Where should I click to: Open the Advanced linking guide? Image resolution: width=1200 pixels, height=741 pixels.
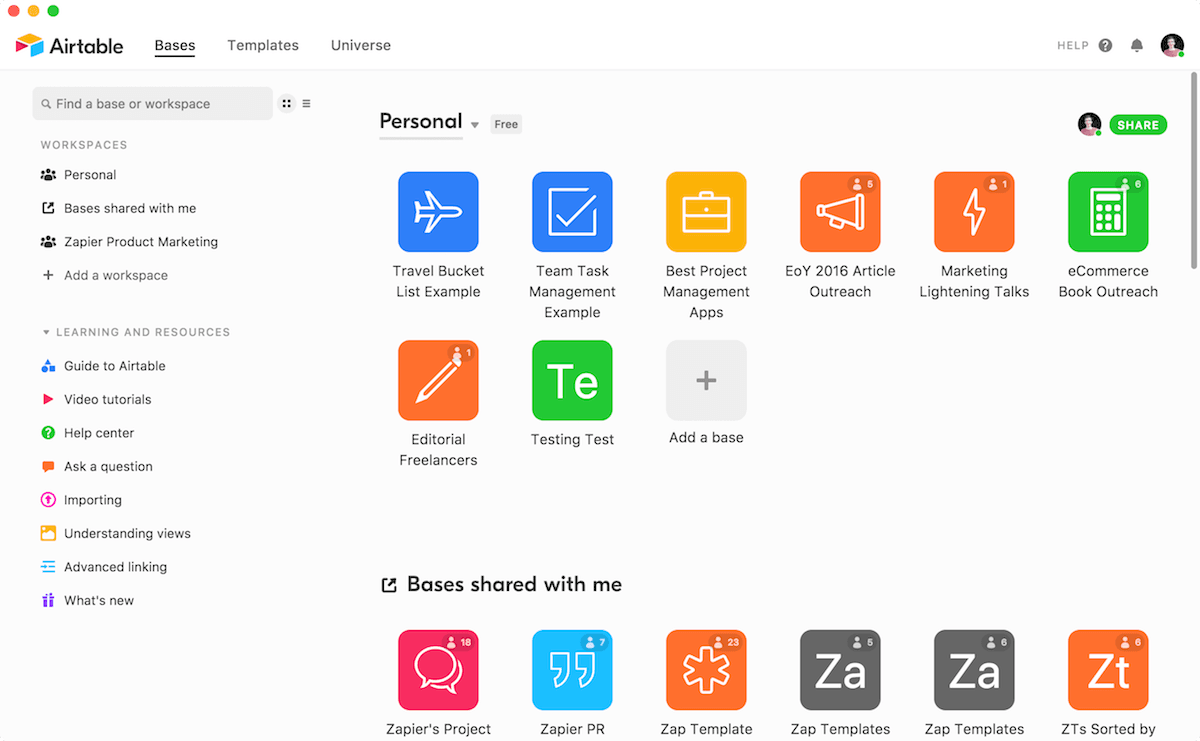[x=104, y=567]
